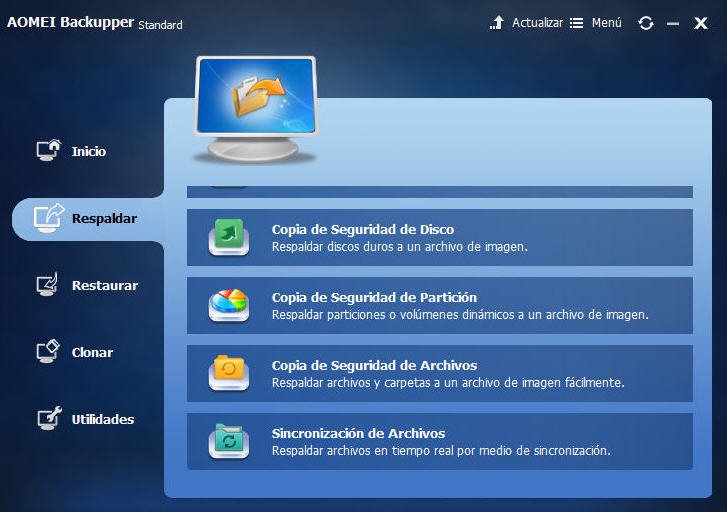
Task: Click text 'Respaldar discos duros a un archivo de imagen.'
Action: coord(400,247)
